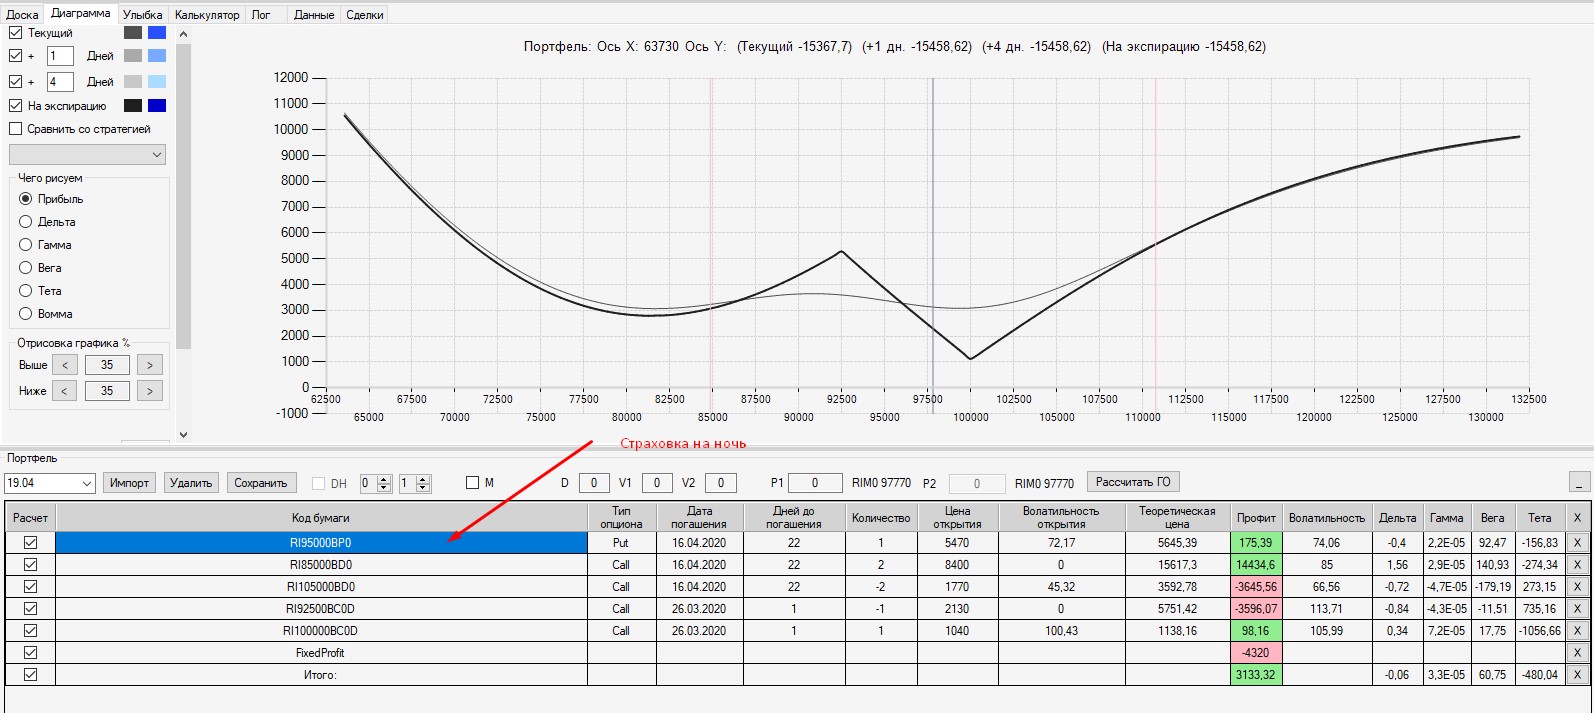Click the days field showing 4
The width and height of the screenshot is (1594, 713).
tap(60, 82)
